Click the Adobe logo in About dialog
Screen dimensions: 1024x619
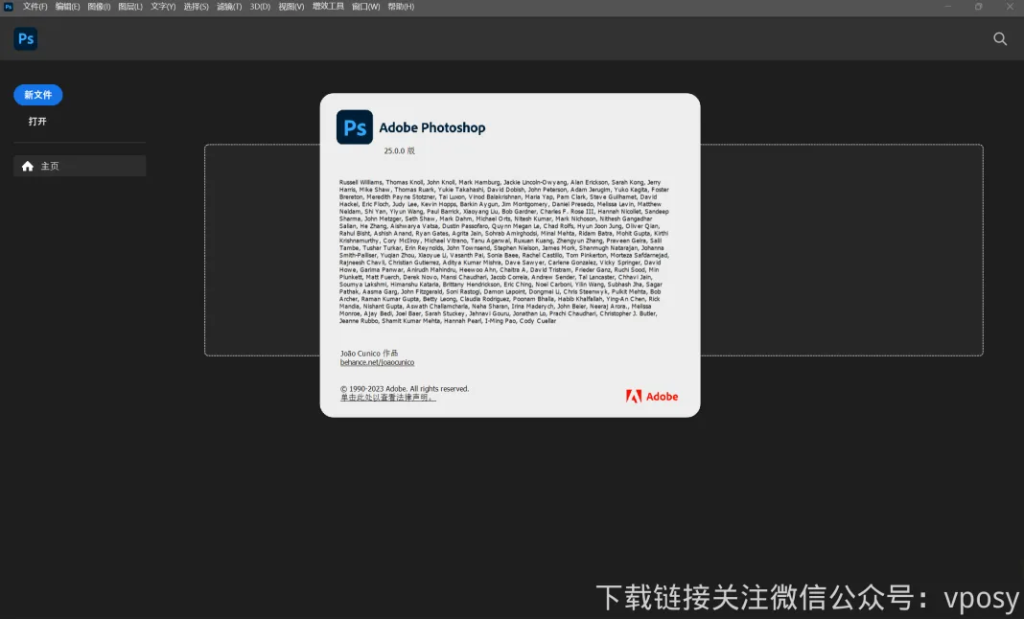(652, 396)
